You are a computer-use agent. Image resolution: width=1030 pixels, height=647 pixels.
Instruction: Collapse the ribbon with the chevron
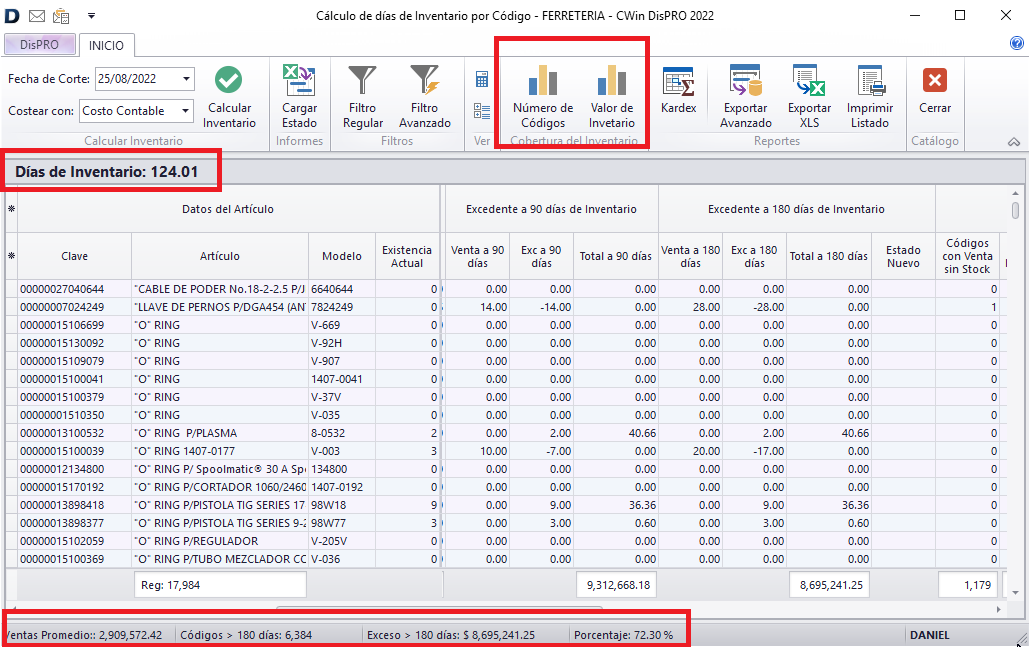1015,141
